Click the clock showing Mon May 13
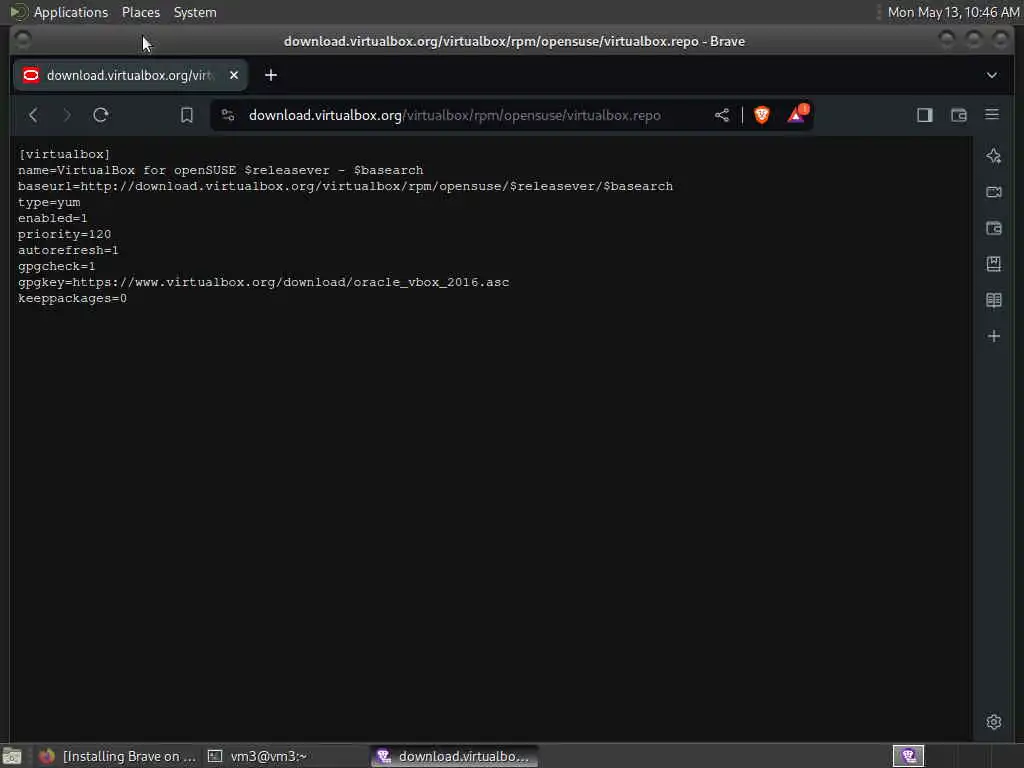The height and width of the screenshot is (768, 1024). click(x=953, y=12)
